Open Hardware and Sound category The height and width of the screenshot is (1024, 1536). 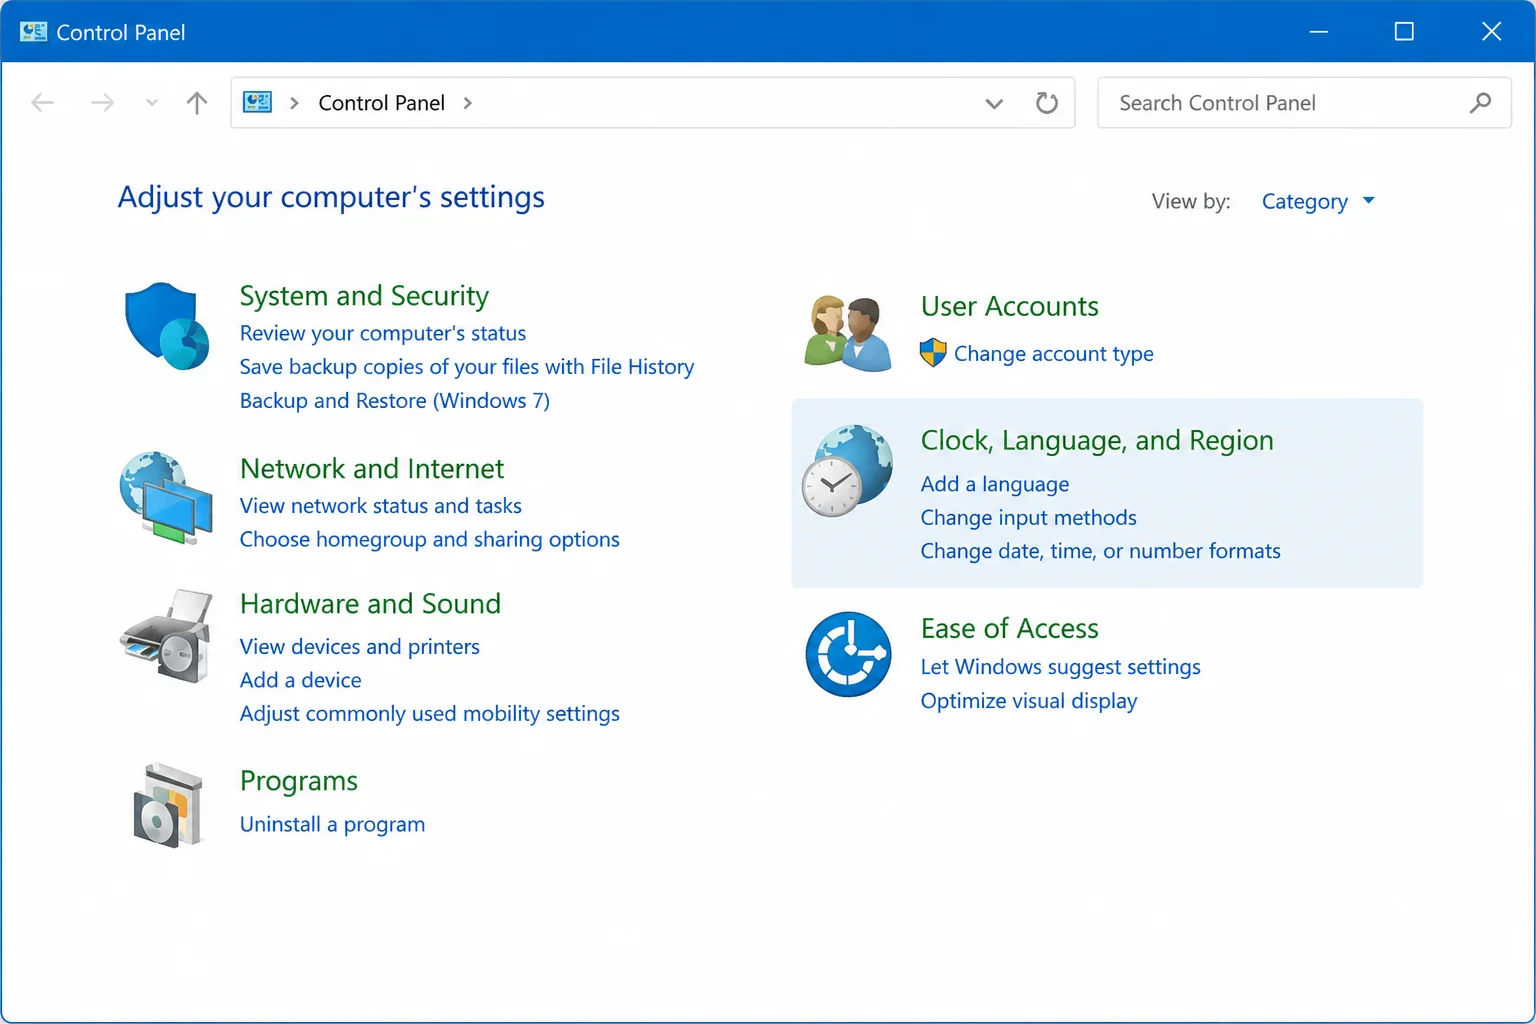(370, 604)
